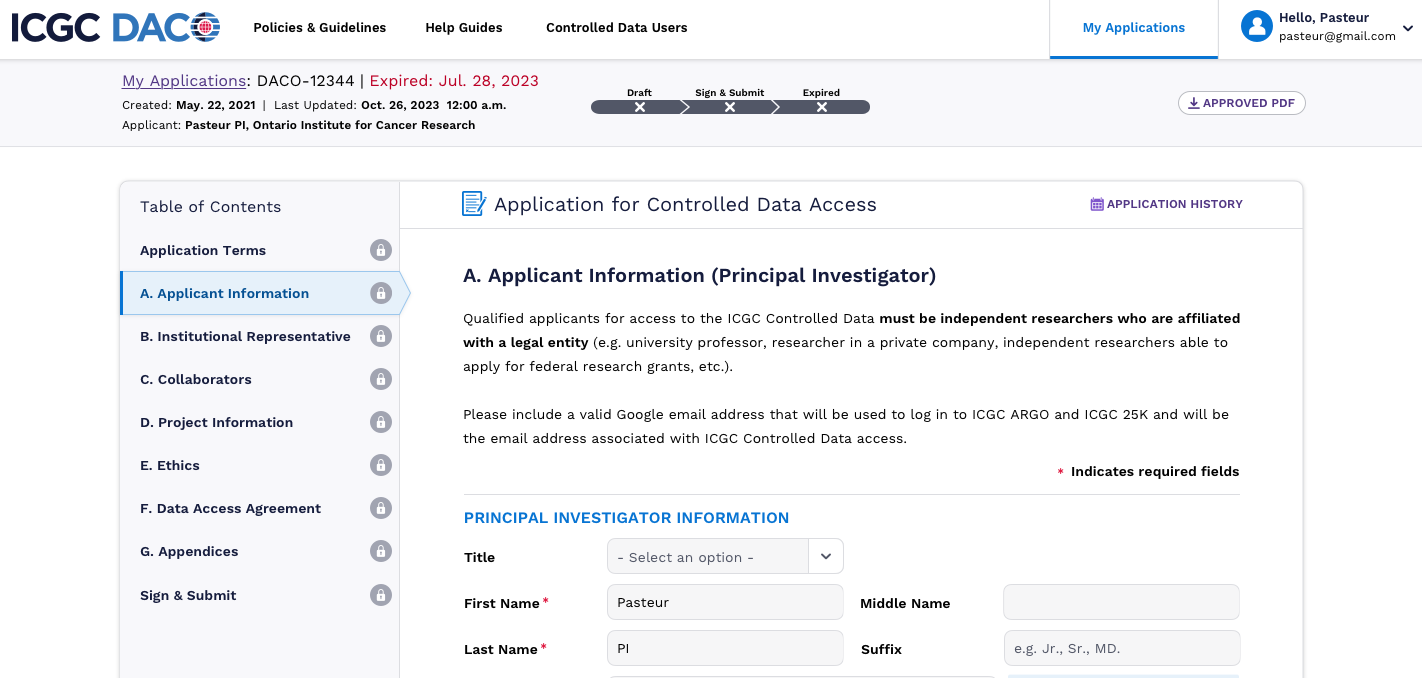Click the Suffix input field
The image size is (1422, 678).
click(x=1121, y=649)
